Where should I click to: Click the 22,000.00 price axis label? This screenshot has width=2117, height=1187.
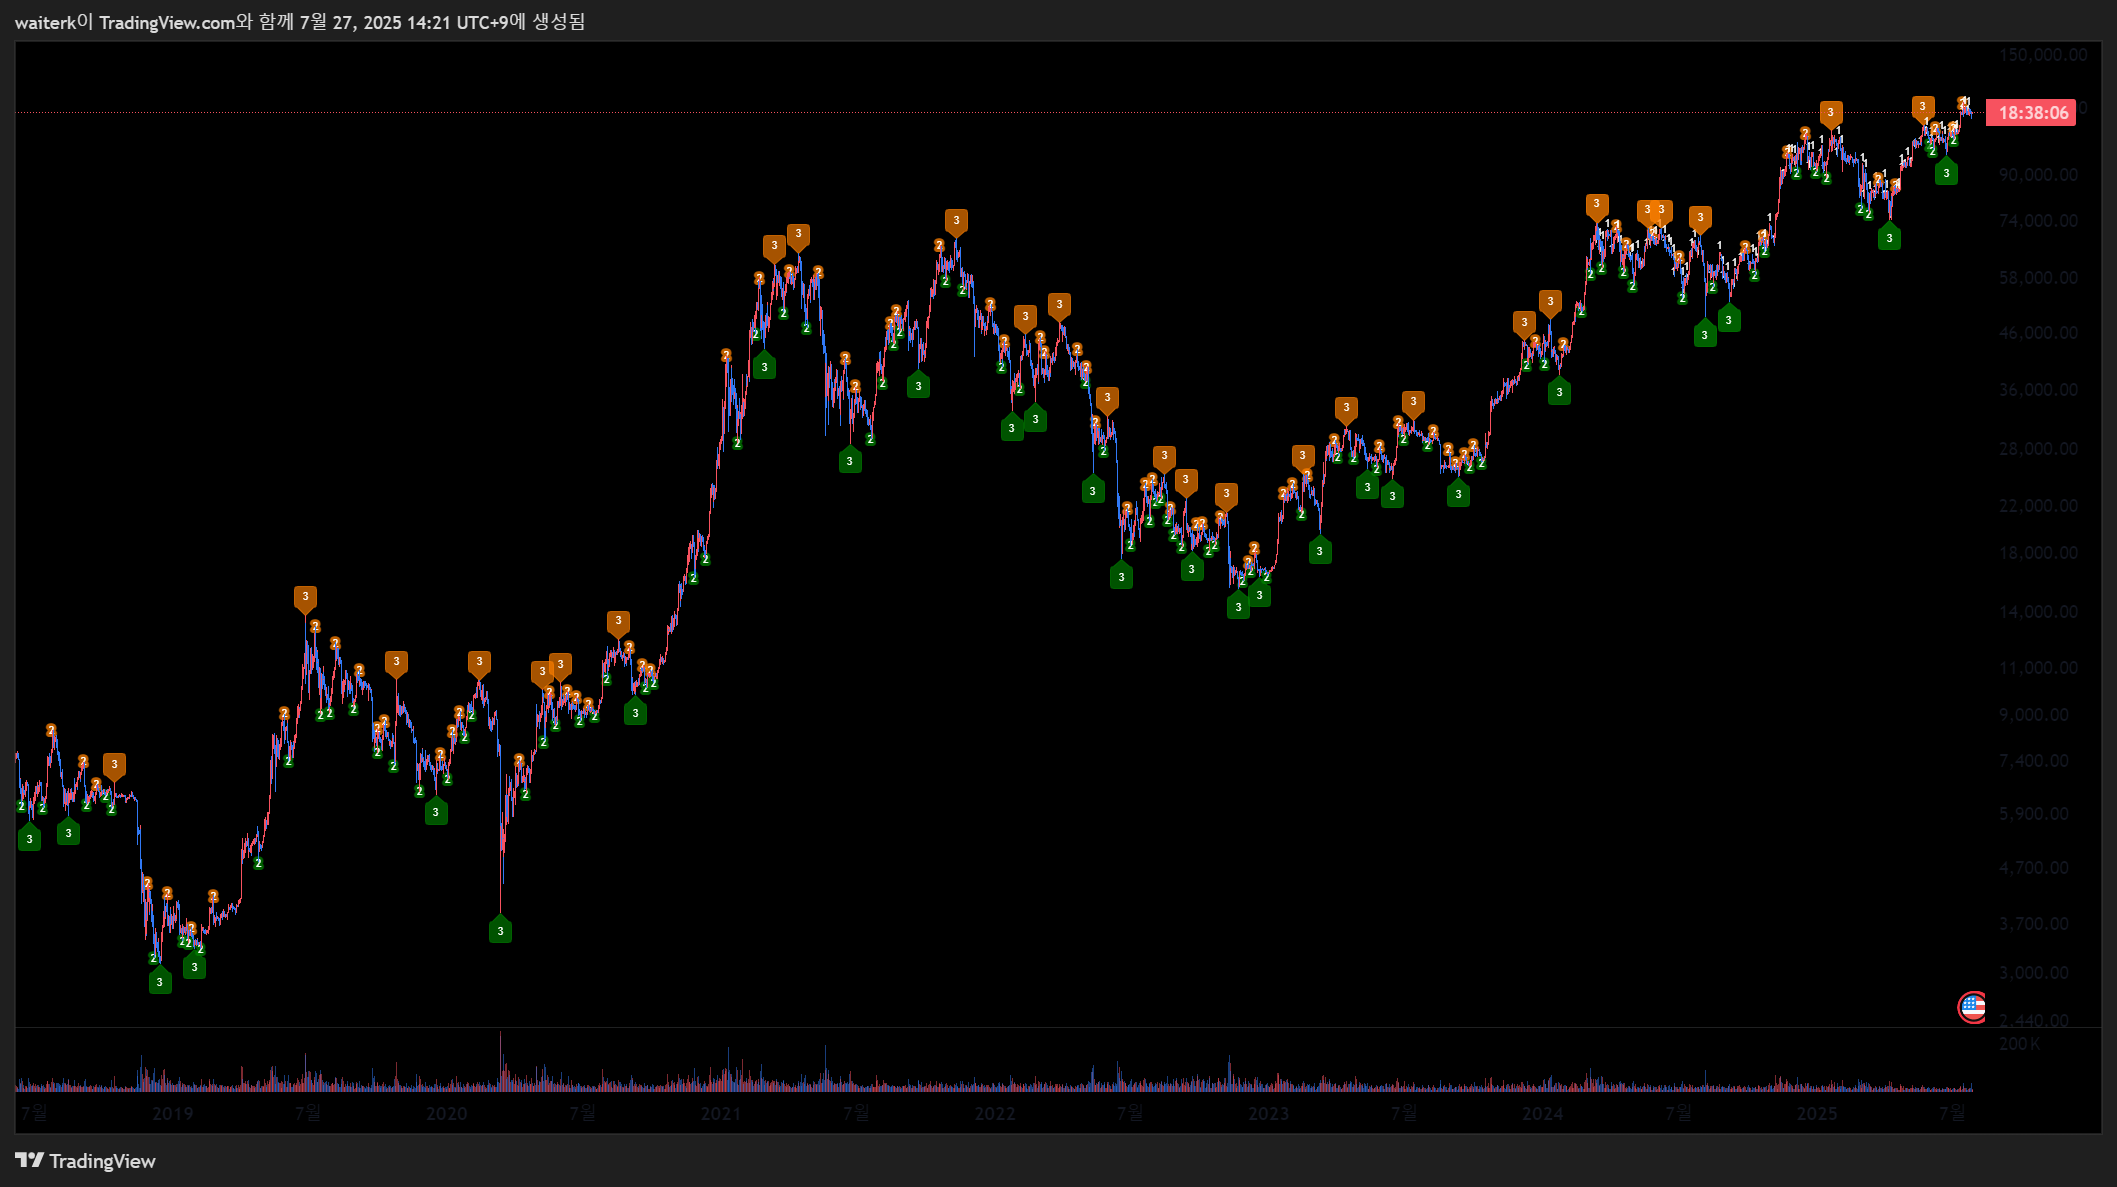(x=2038, y=506)
